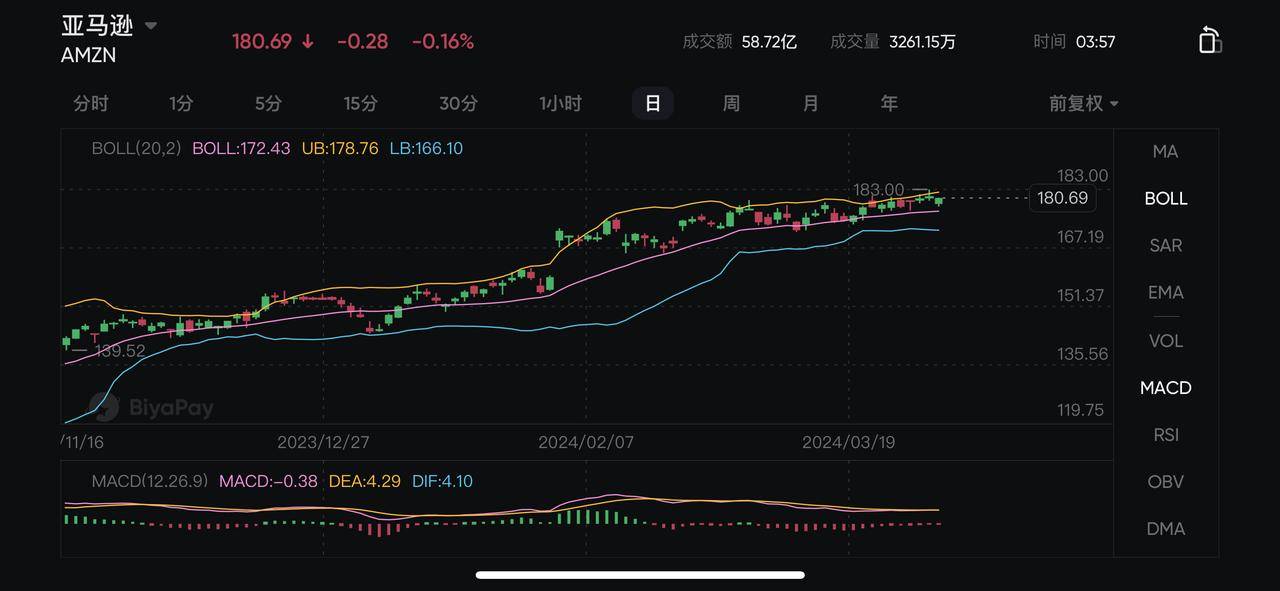The image size is (1280, 591).
Task: Enable the MA indicator
Action: 1165,151
